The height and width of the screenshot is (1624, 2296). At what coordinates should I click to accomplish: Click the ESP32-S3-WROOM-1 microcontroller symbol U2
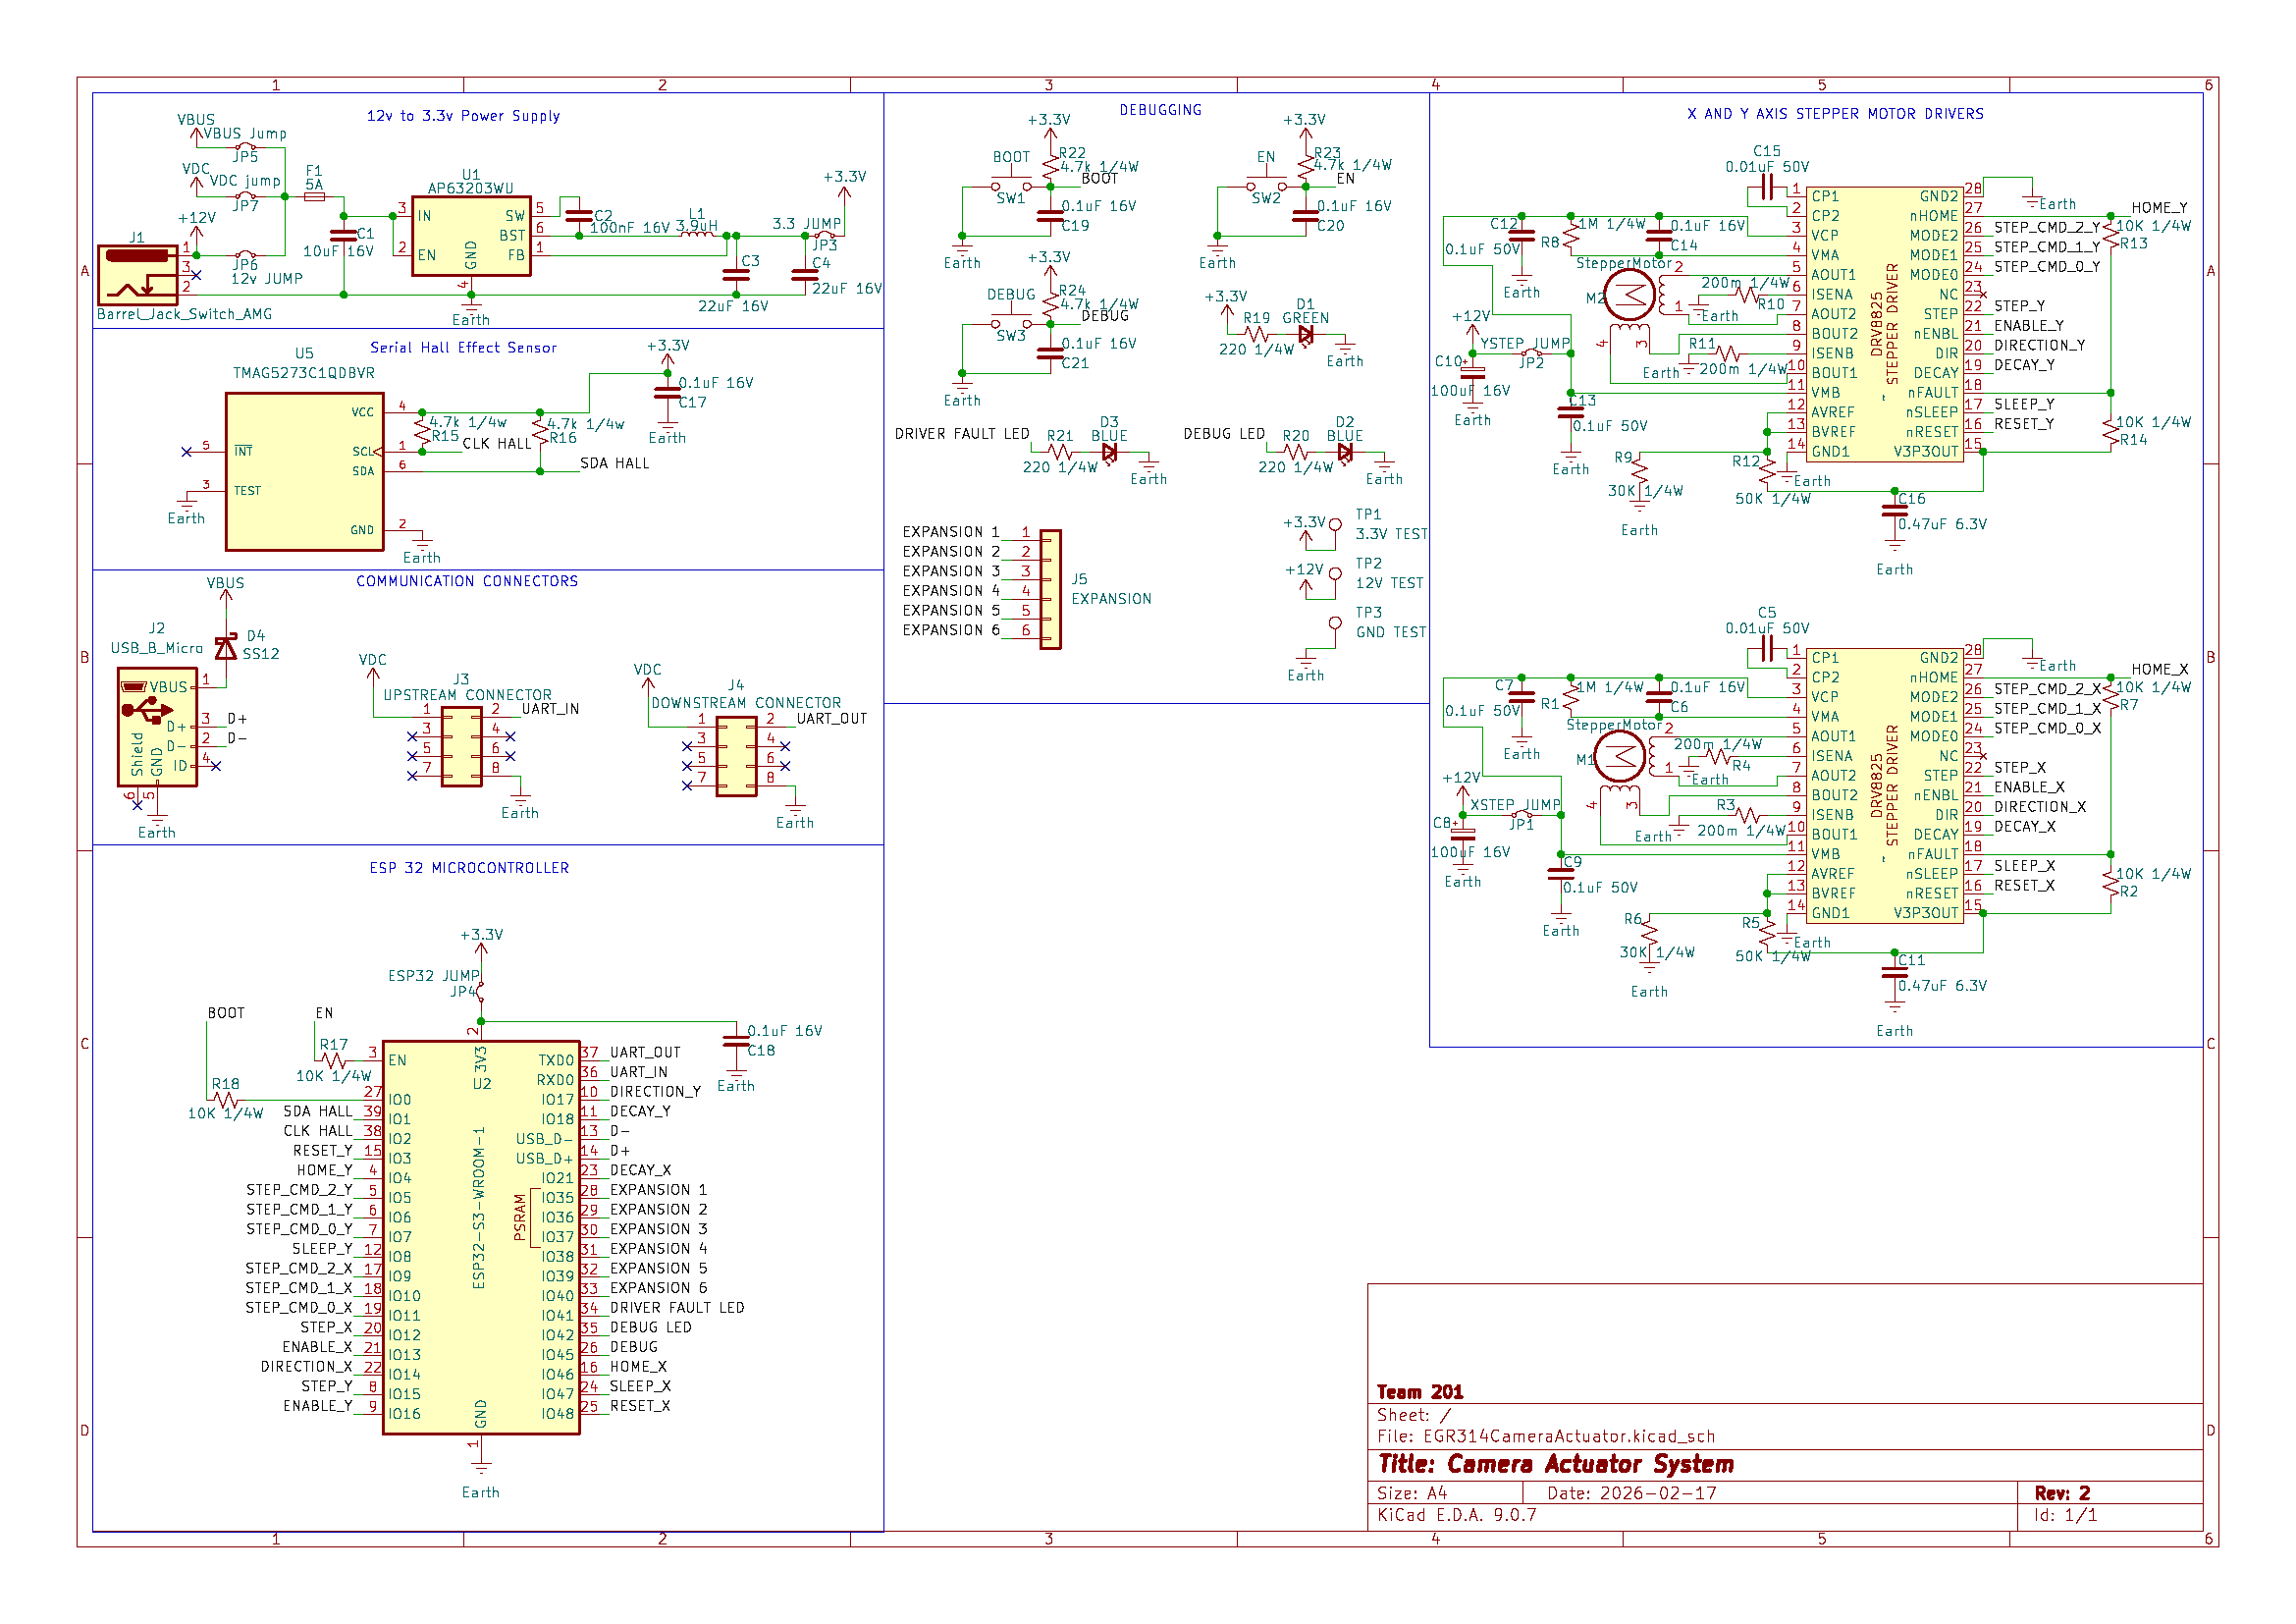[x=481, y=1238]
